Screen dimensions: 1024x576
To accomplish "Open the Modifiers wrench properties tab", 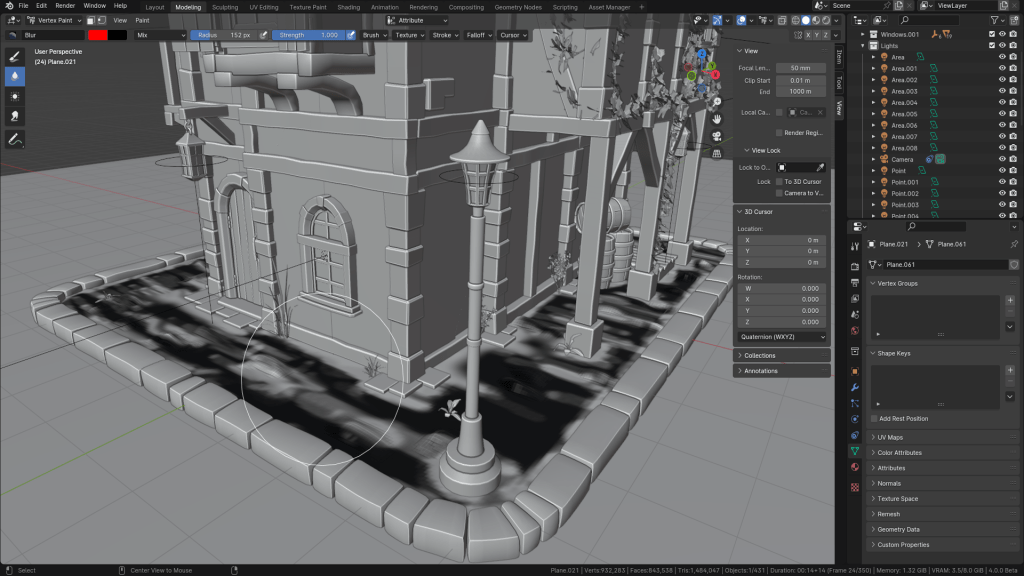I will [x=855, y=386].
